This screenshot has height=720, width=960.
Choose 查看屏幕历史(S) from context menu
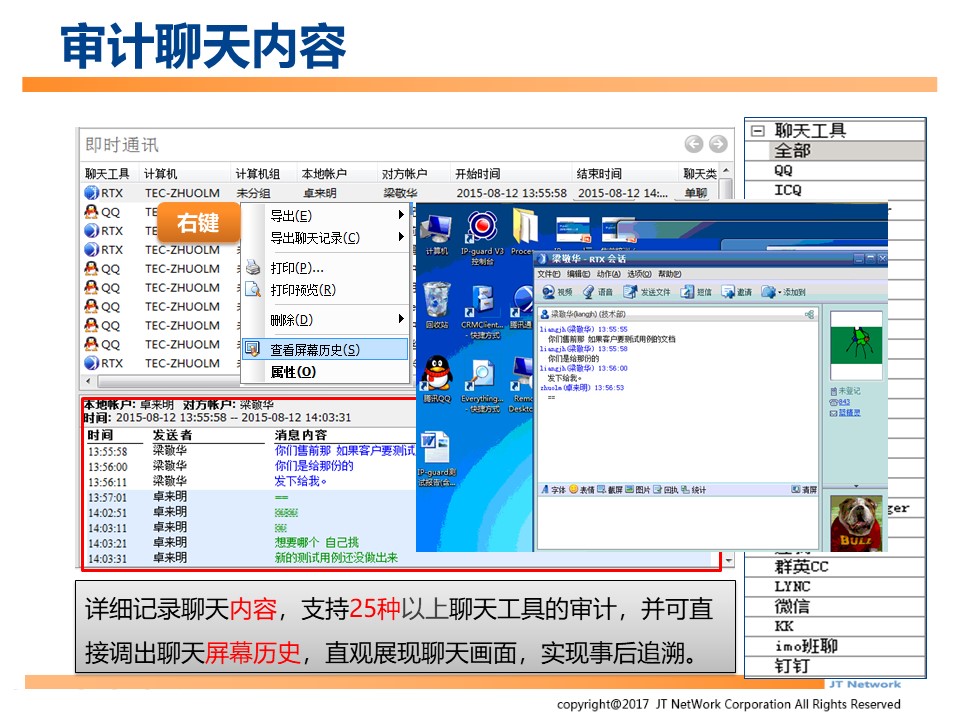pyautogui.click(x=325, y=349)
